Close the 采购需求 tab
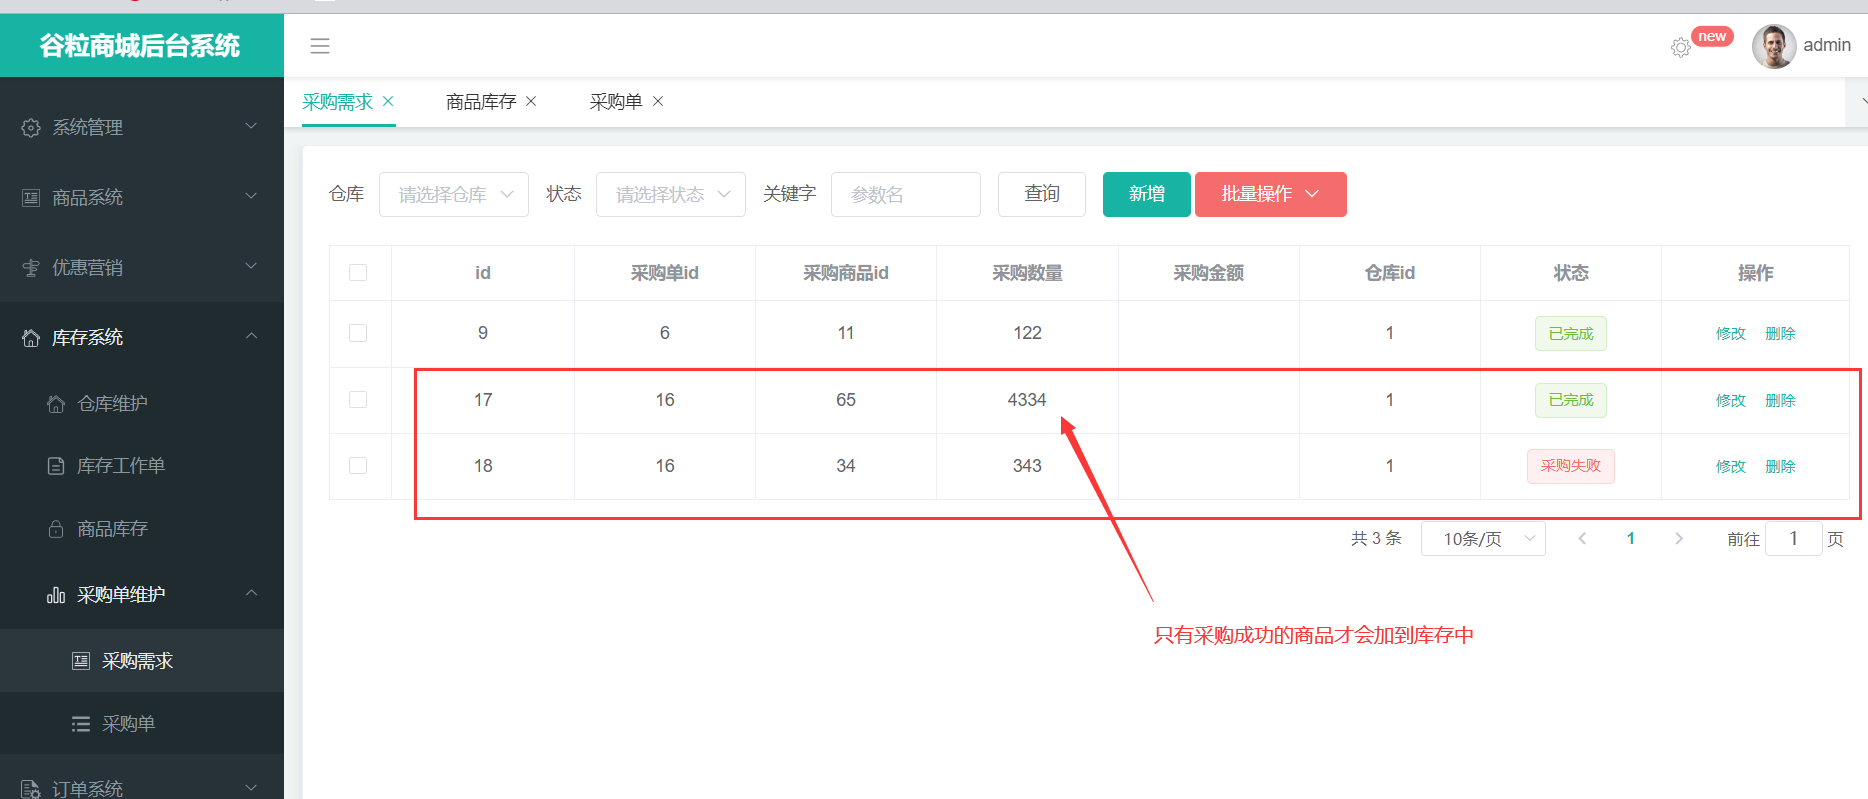 tap(388, 101)
